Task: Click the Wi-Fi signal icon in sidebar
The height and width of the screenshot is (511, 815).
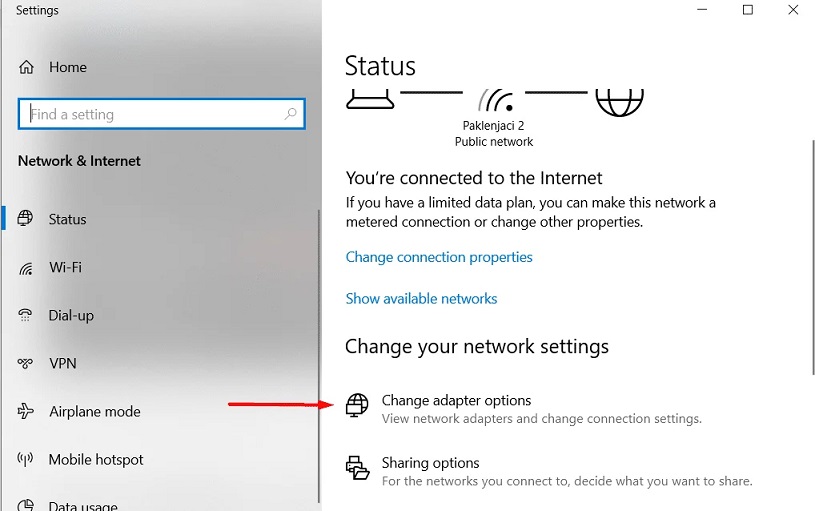Action: click(25, 268)
